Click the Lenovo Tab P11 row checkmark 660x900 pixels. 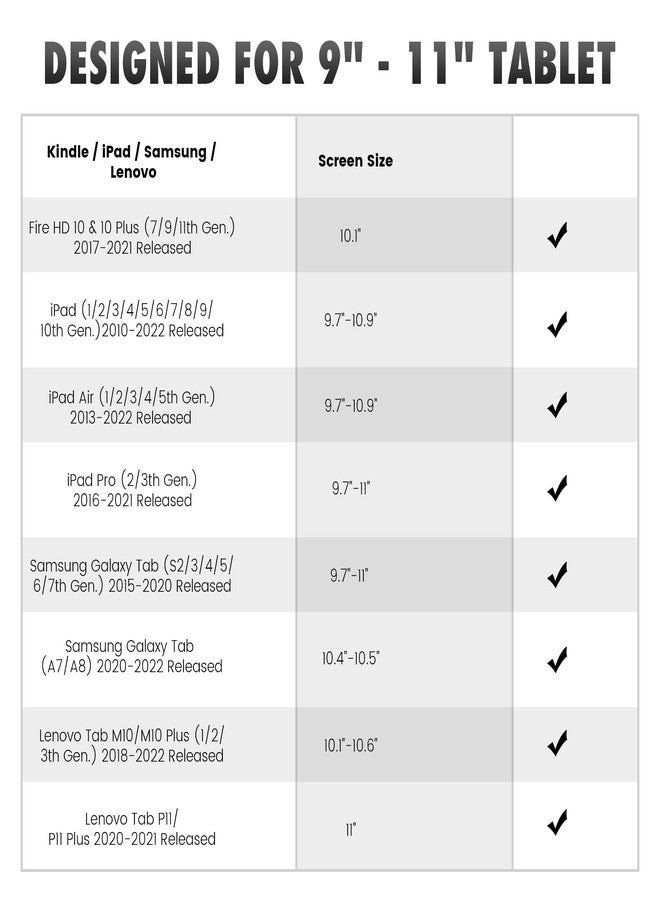pyautogui.click(x=557, y=822)
